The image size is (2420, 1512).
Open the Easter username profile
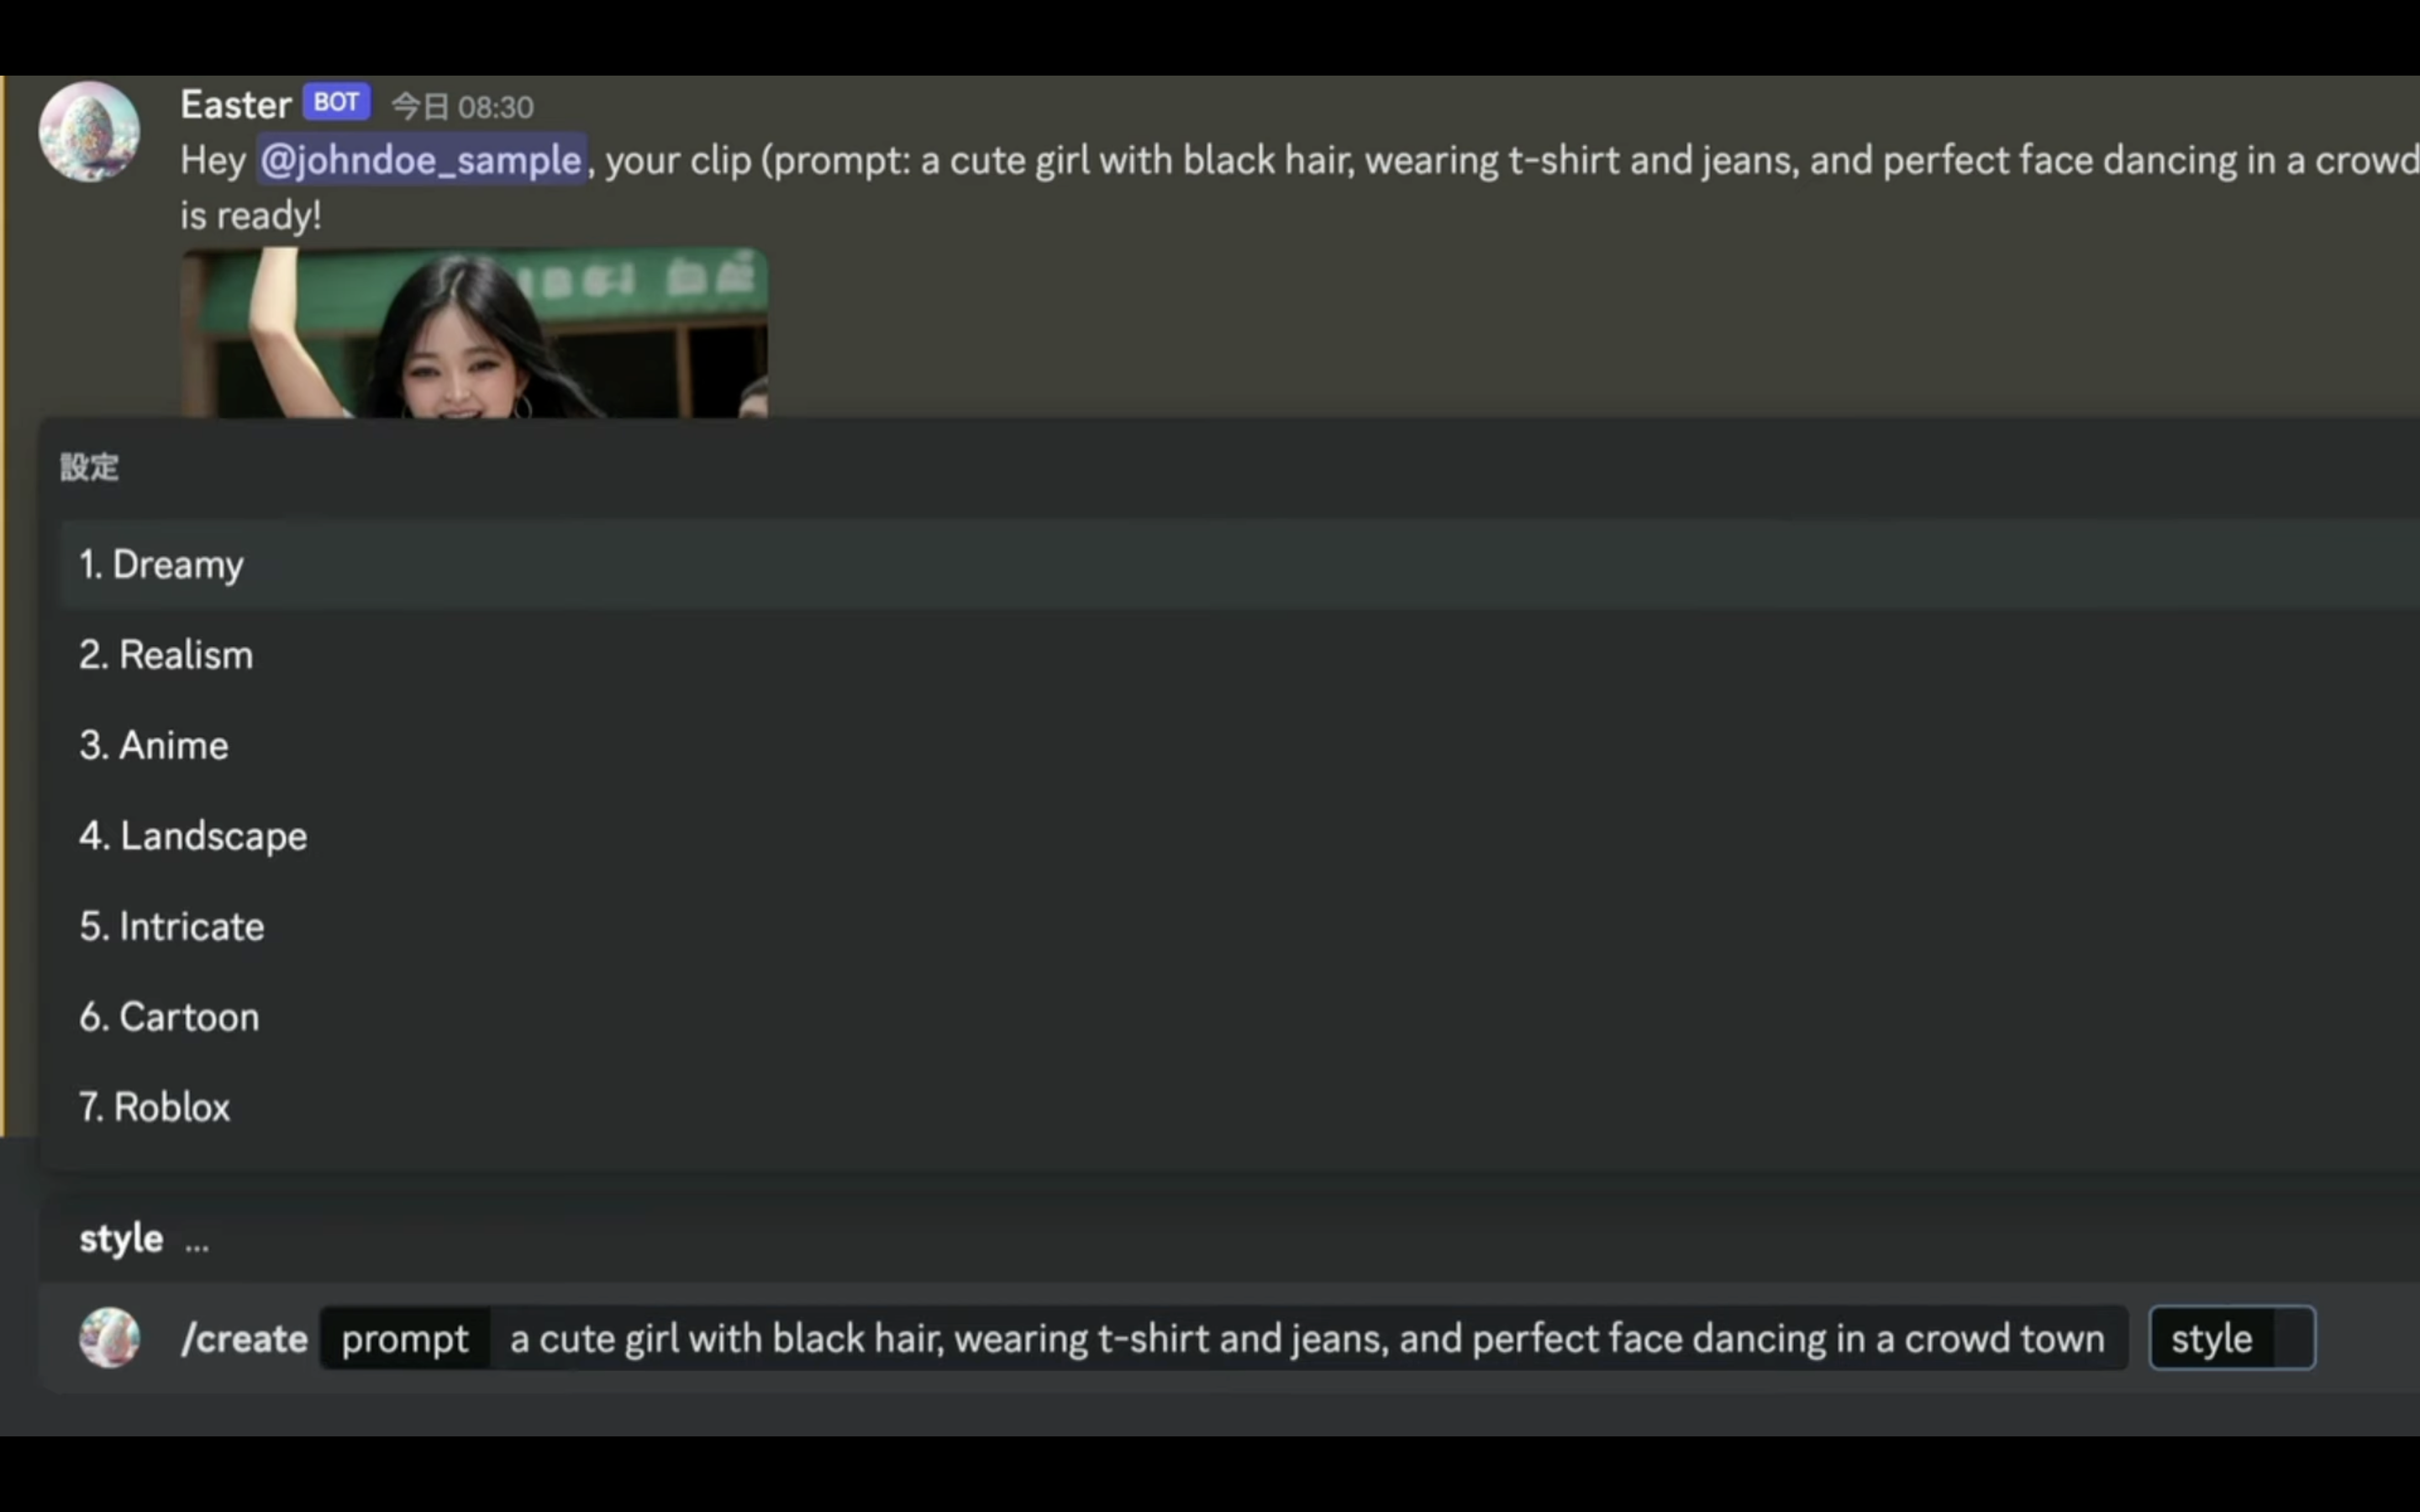(x=236, y=104)
